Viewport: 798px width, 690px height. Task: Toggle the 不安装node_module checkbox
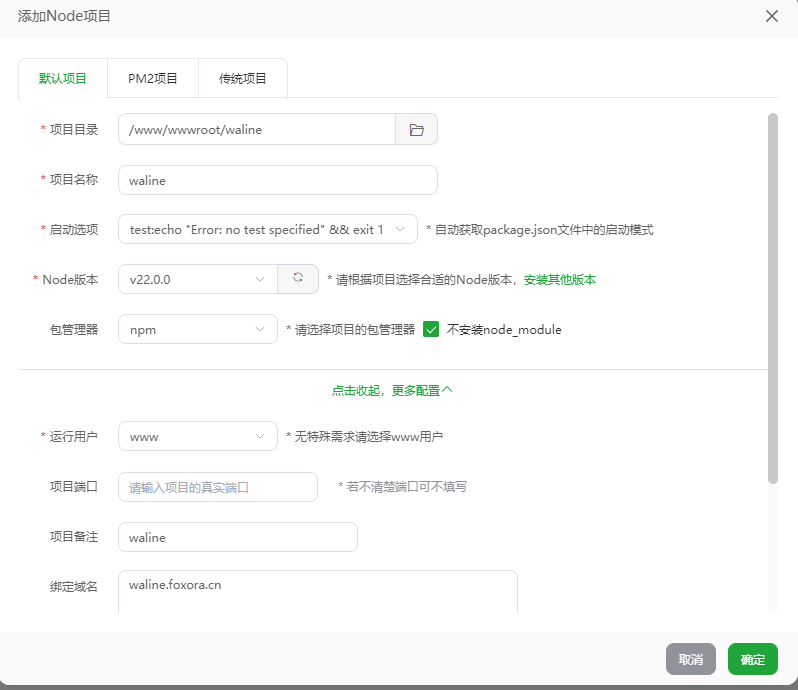[432, 329]
